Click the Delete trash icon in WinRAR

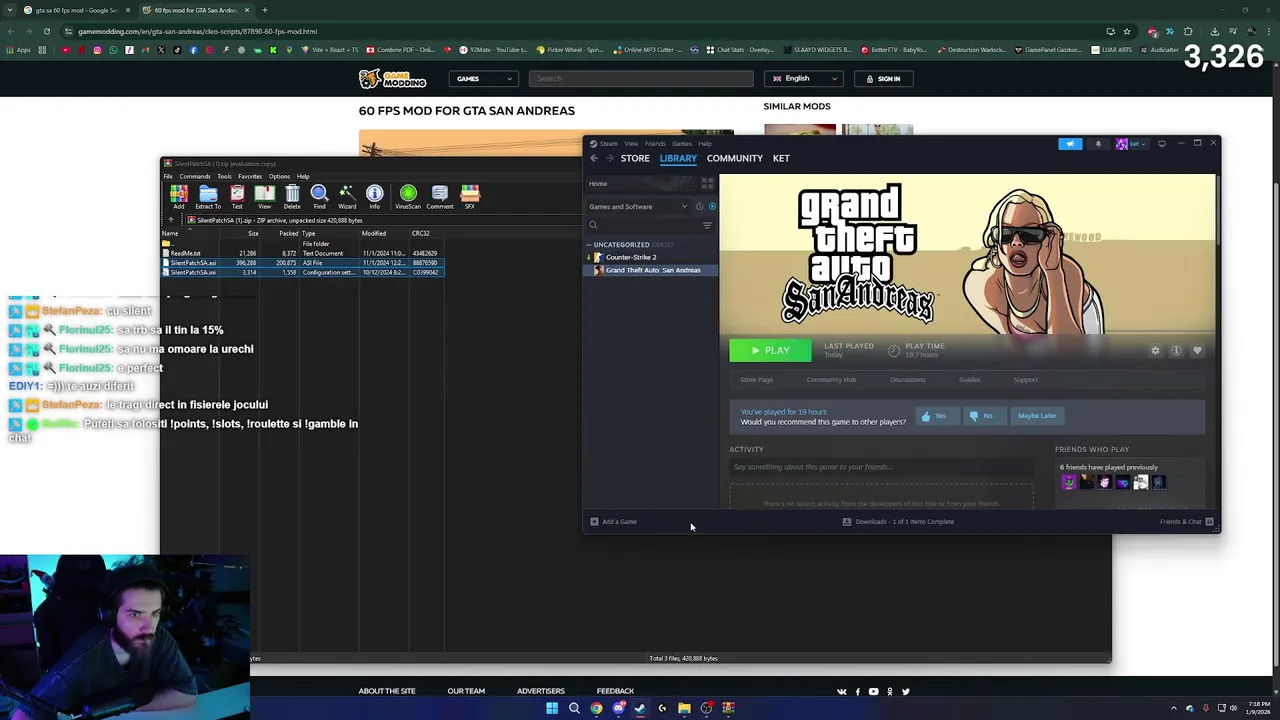pos(292,196)
